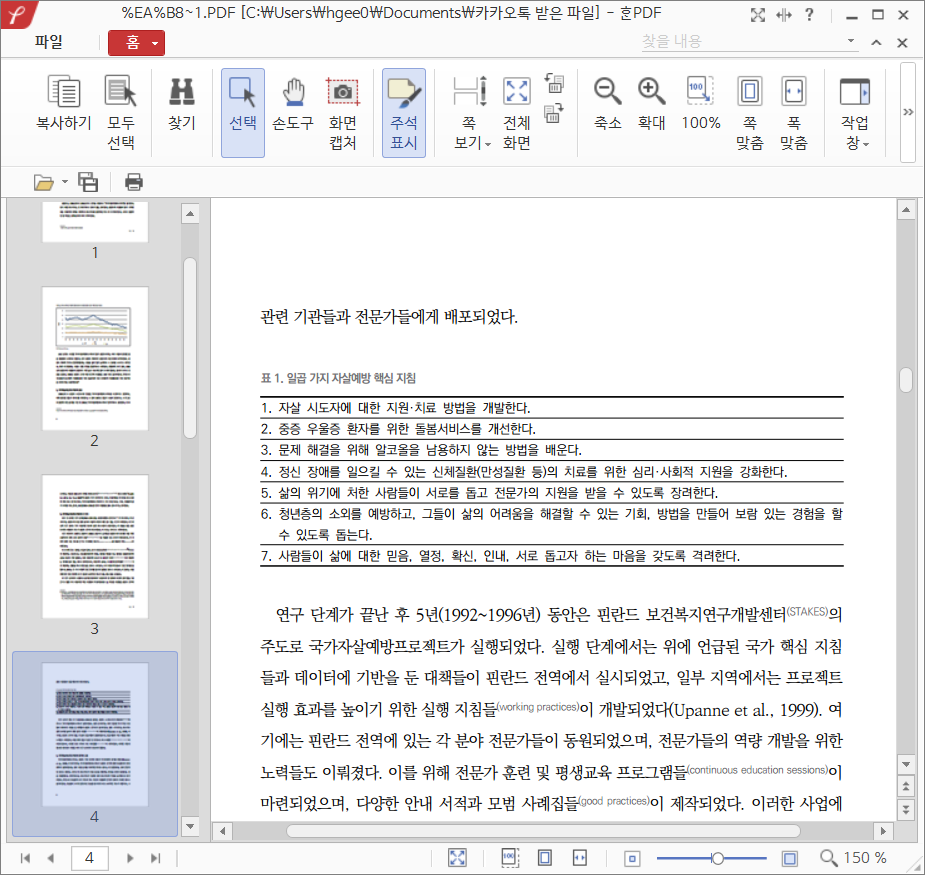The image size is (925, 875).
Task: Click 모두 선택 select all button
Action: (x=121, y=112)
